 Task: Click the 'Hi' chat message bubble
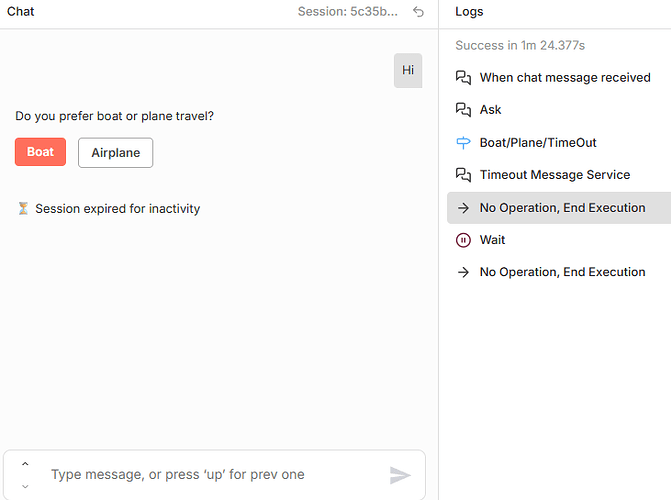click(408, 70)
